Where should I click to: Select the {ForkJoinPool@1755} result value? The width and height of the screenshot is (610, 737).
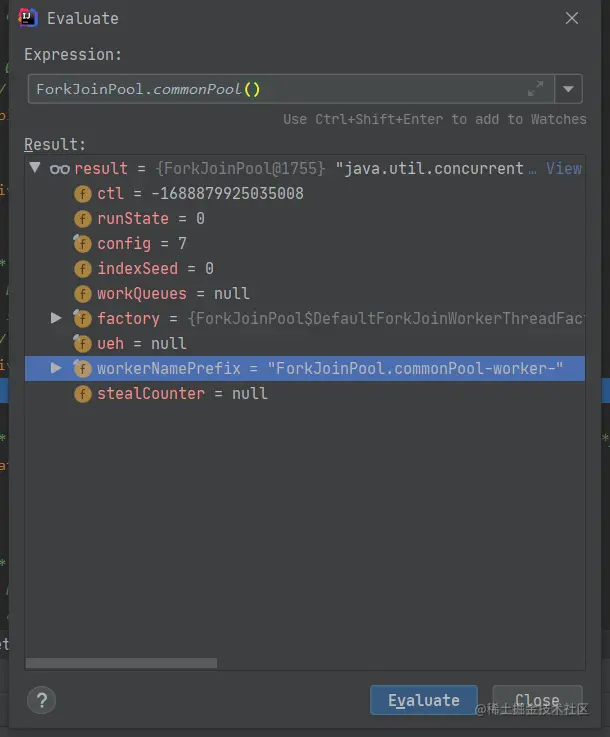click(240, 168)
